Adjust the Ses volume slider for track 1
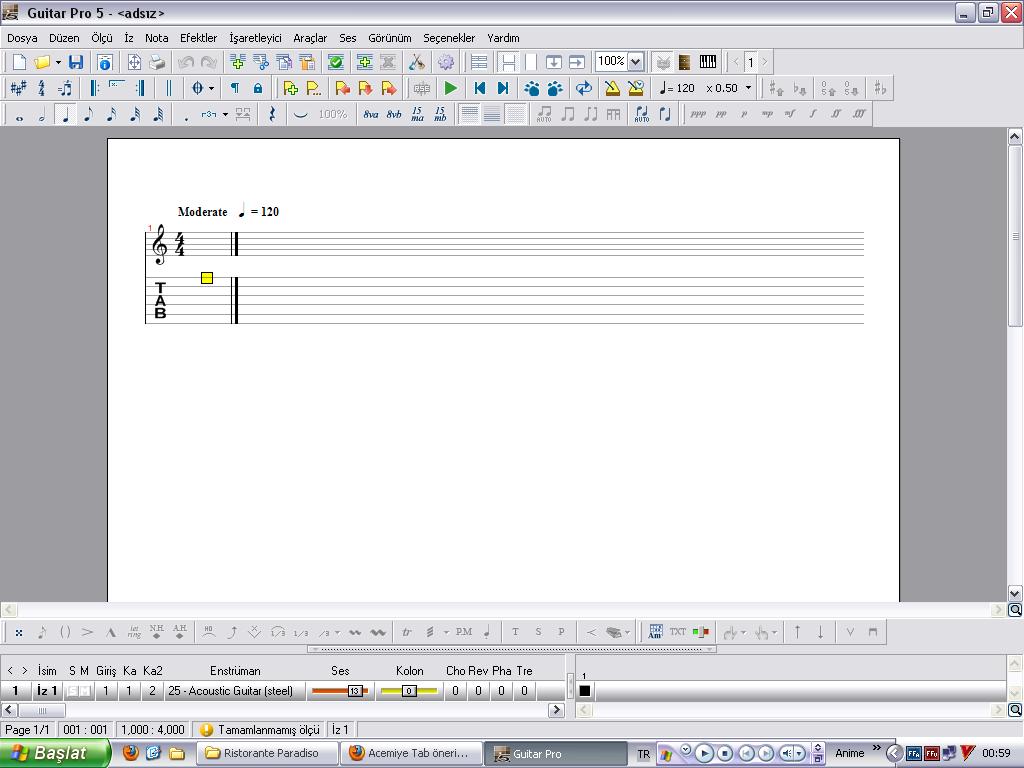 [x=354, y=691]
